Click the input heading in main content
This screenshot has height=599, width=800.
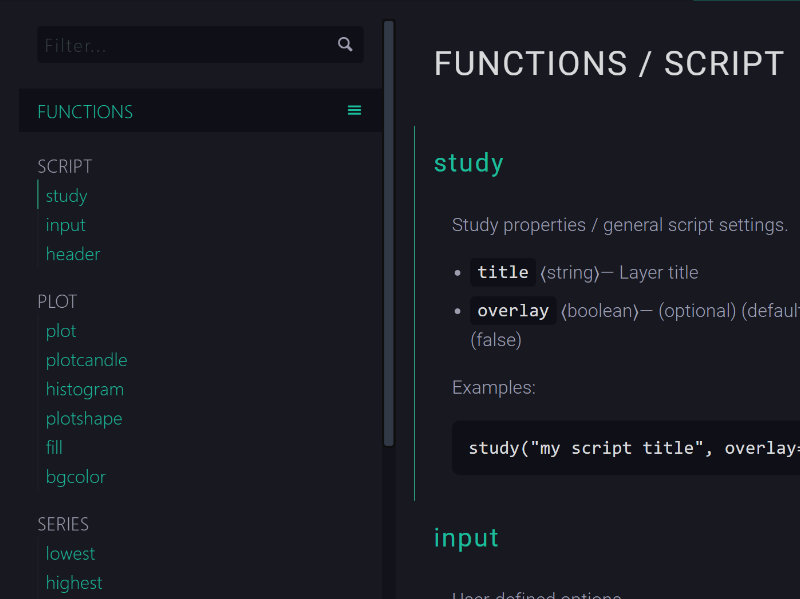[466, 538]
